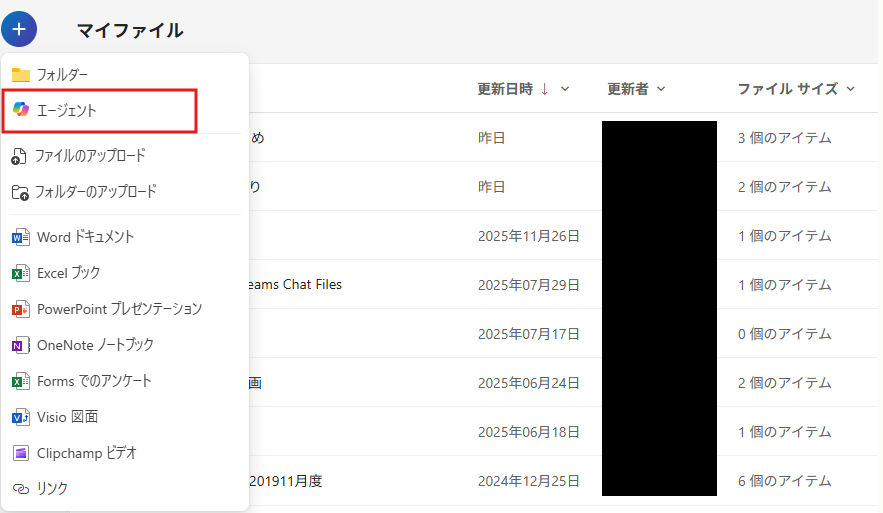Viewport: 883px width, 513px height.
Task: Click the yellow folder icon
Action: coord(21,74)
